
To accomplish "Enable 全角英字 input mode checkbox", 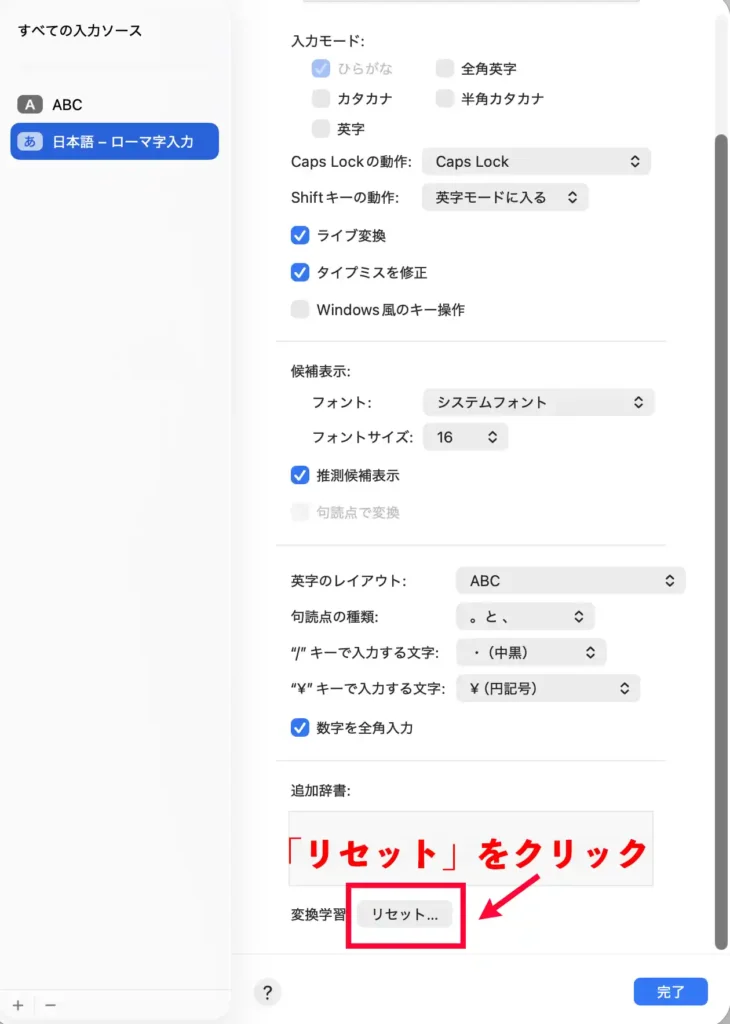I will (445, 69).
